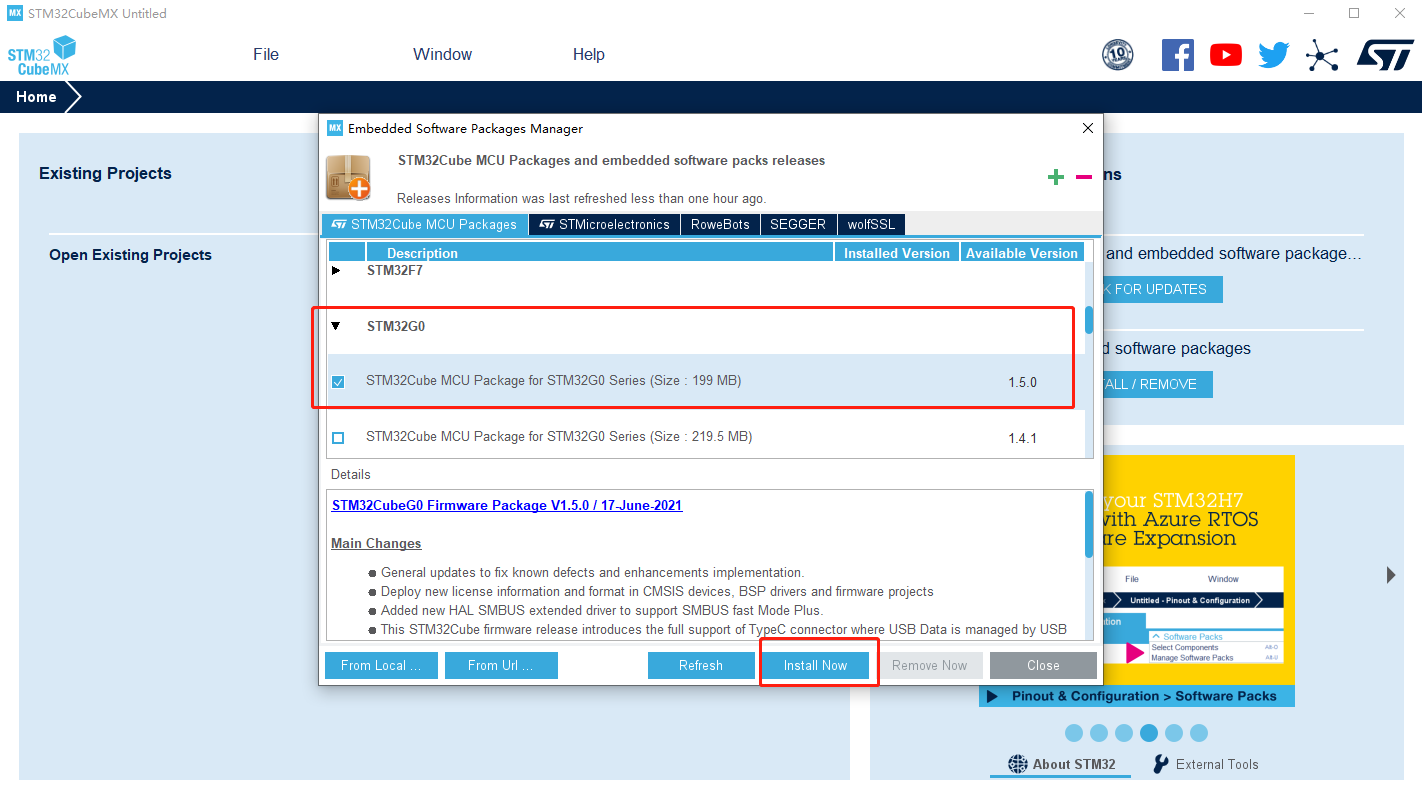The height and width of the screenshot is (798, 1422).
Task: Click the Close button in dialog
Action: click(x=1043, y=665)
